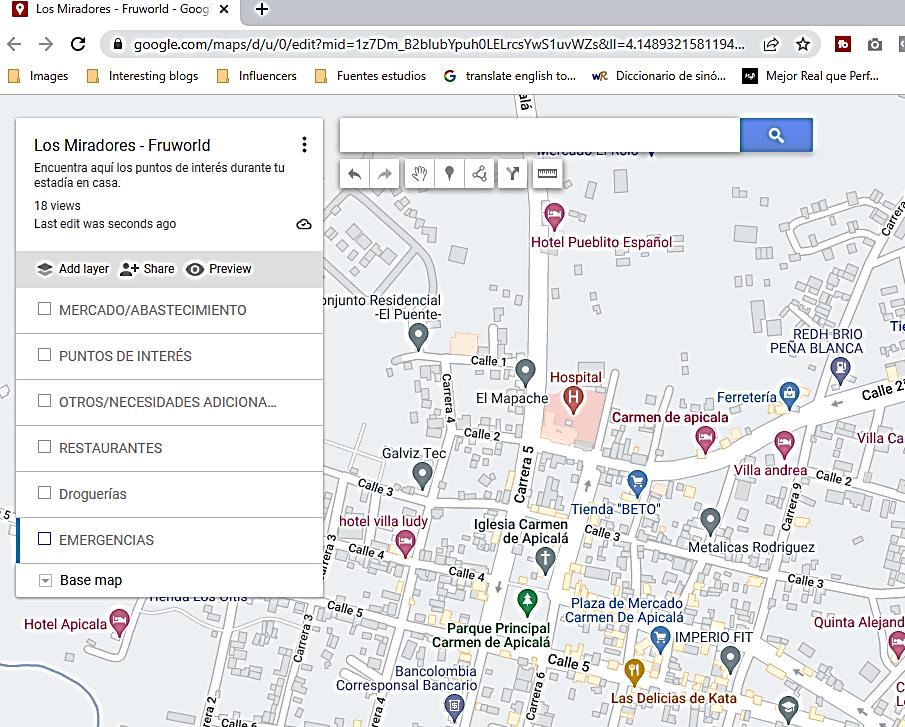905x727 pixels.
Task: Open the Mejor Real que Perf... bookmark
Action: pos(810,76)
